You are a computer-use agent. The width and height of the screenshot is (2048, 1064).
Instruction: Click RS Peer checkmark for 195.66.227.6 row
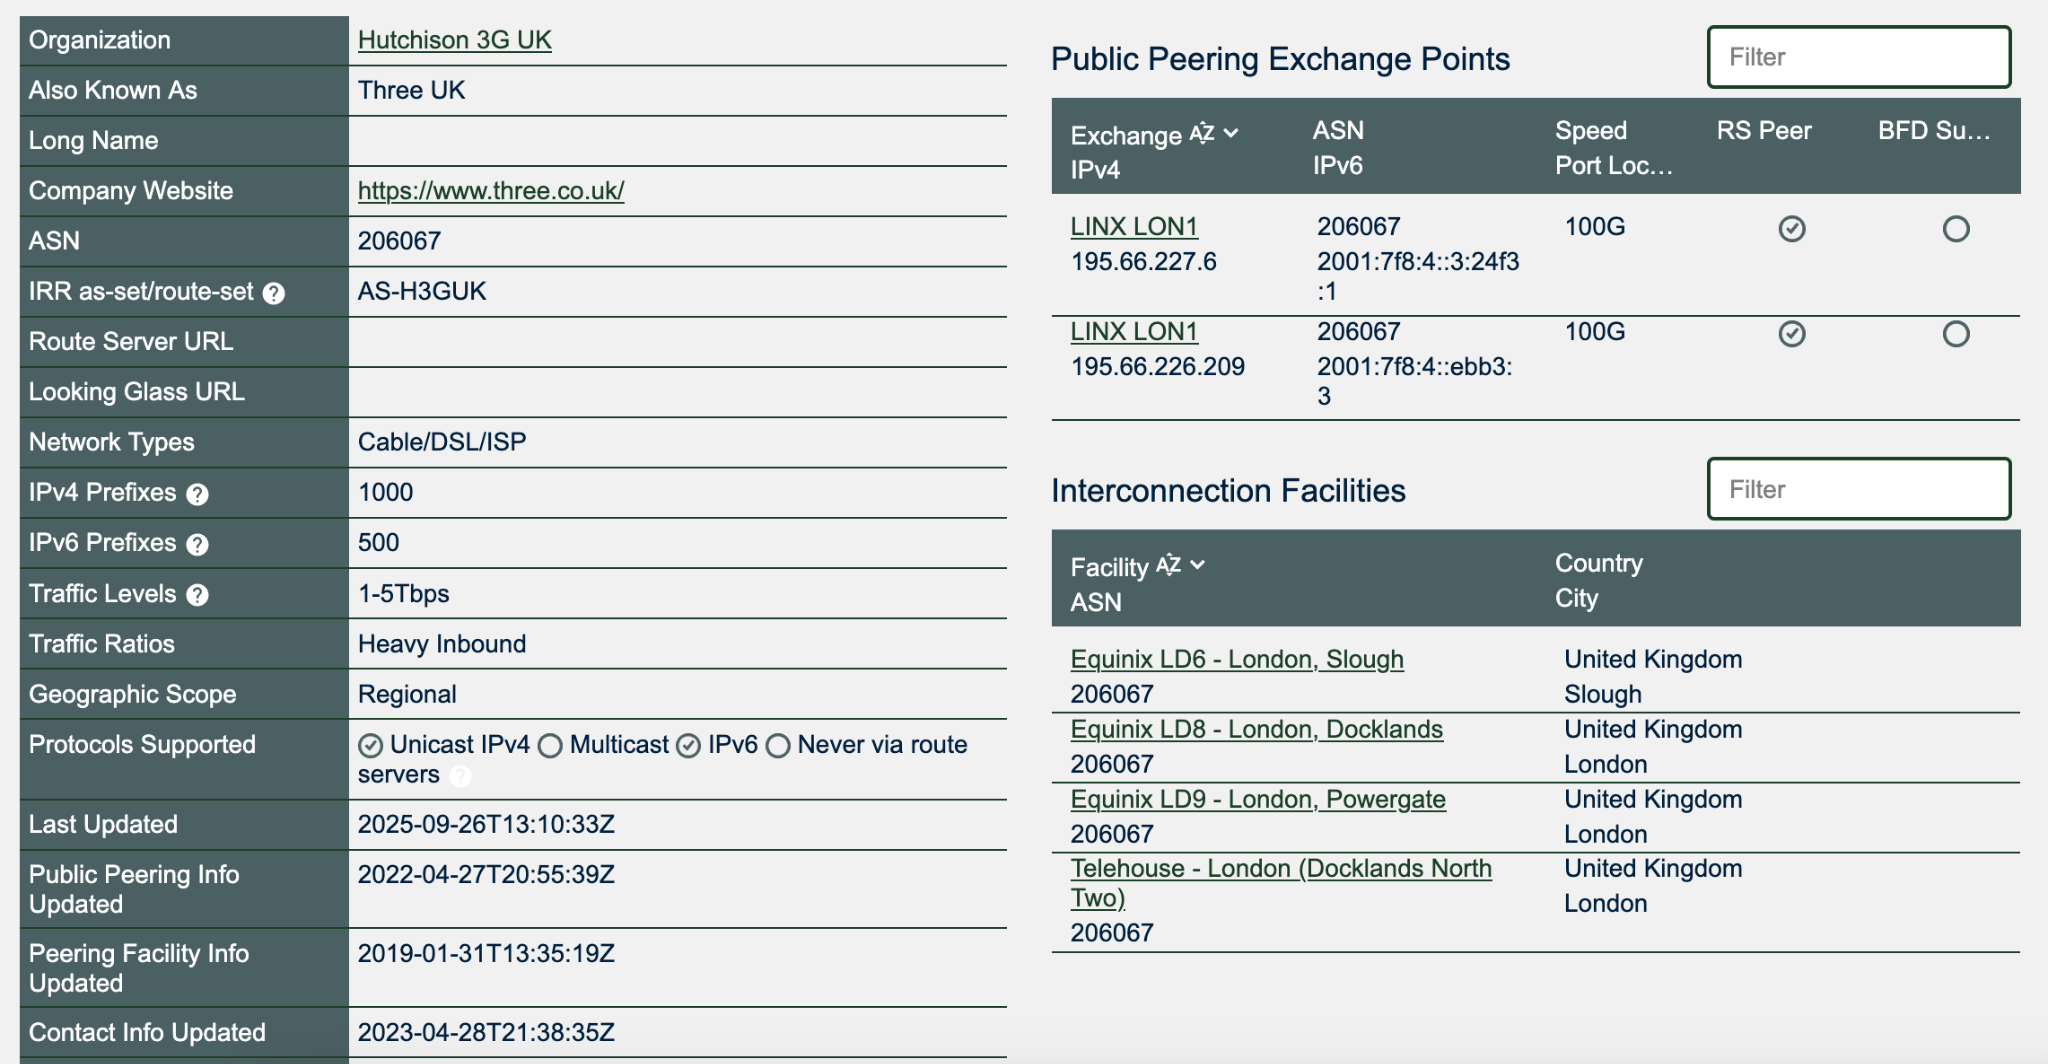tap(1792, 229)
